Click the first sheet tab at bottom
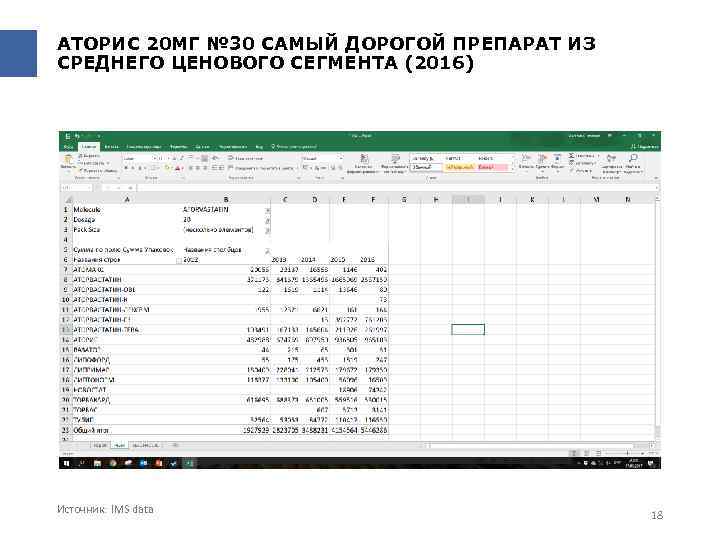Image resolution: width=720 pixels, height=540 pixels. pyautogui.click(x=100, y=445)
